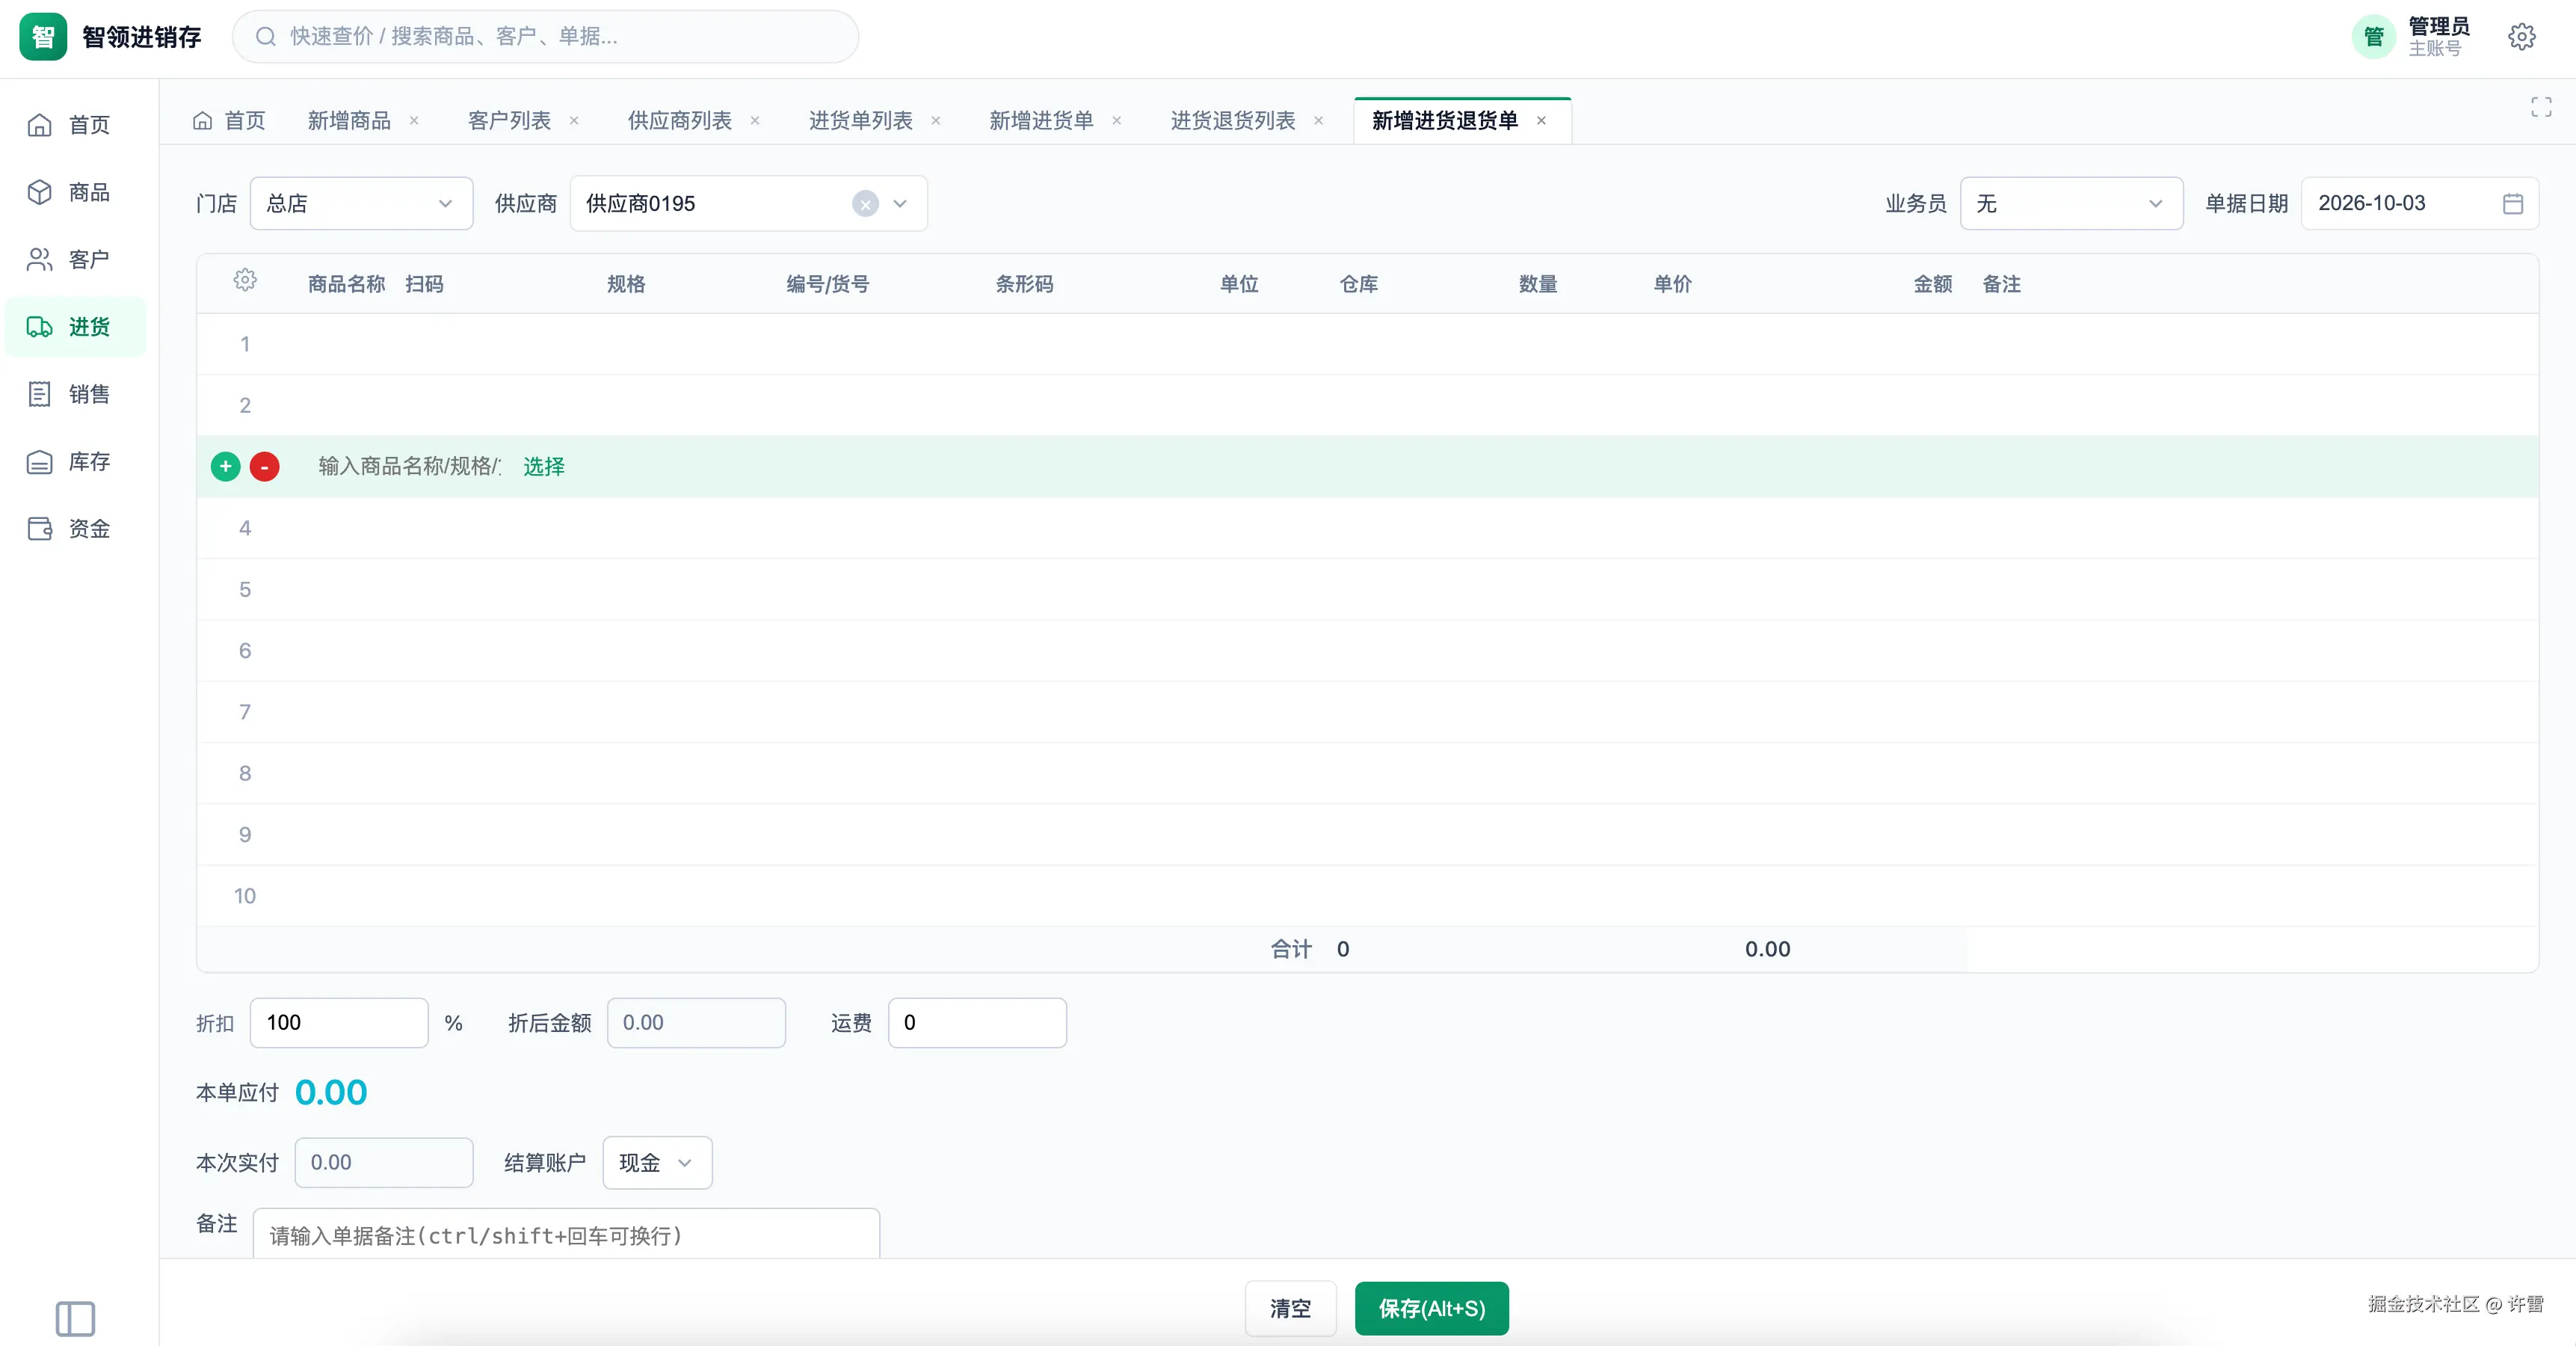Screen dimensions: 2576x1346
Task: Close the 客户列表 tab
Action: pos(574,121)
